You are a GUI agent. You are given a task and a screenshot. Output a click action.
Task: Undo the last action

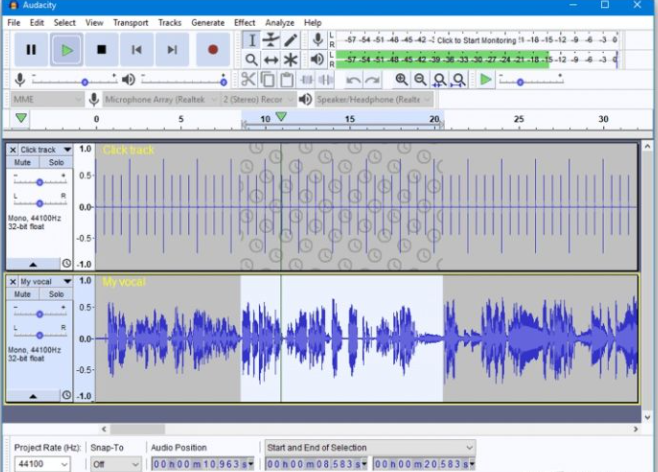pyautogui.click(x=353, y=80)
